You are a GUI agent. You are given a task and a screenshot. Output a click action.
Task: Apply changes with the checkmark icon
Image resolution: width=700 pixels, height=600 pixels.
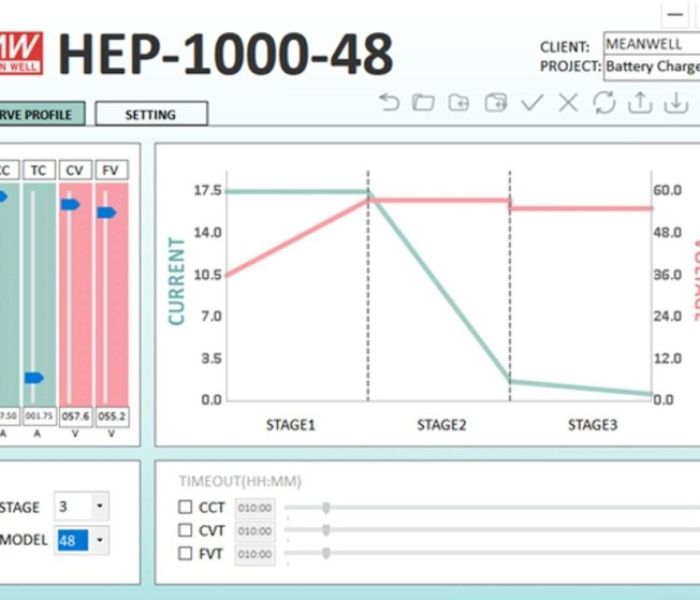click(x=532, y=102)
